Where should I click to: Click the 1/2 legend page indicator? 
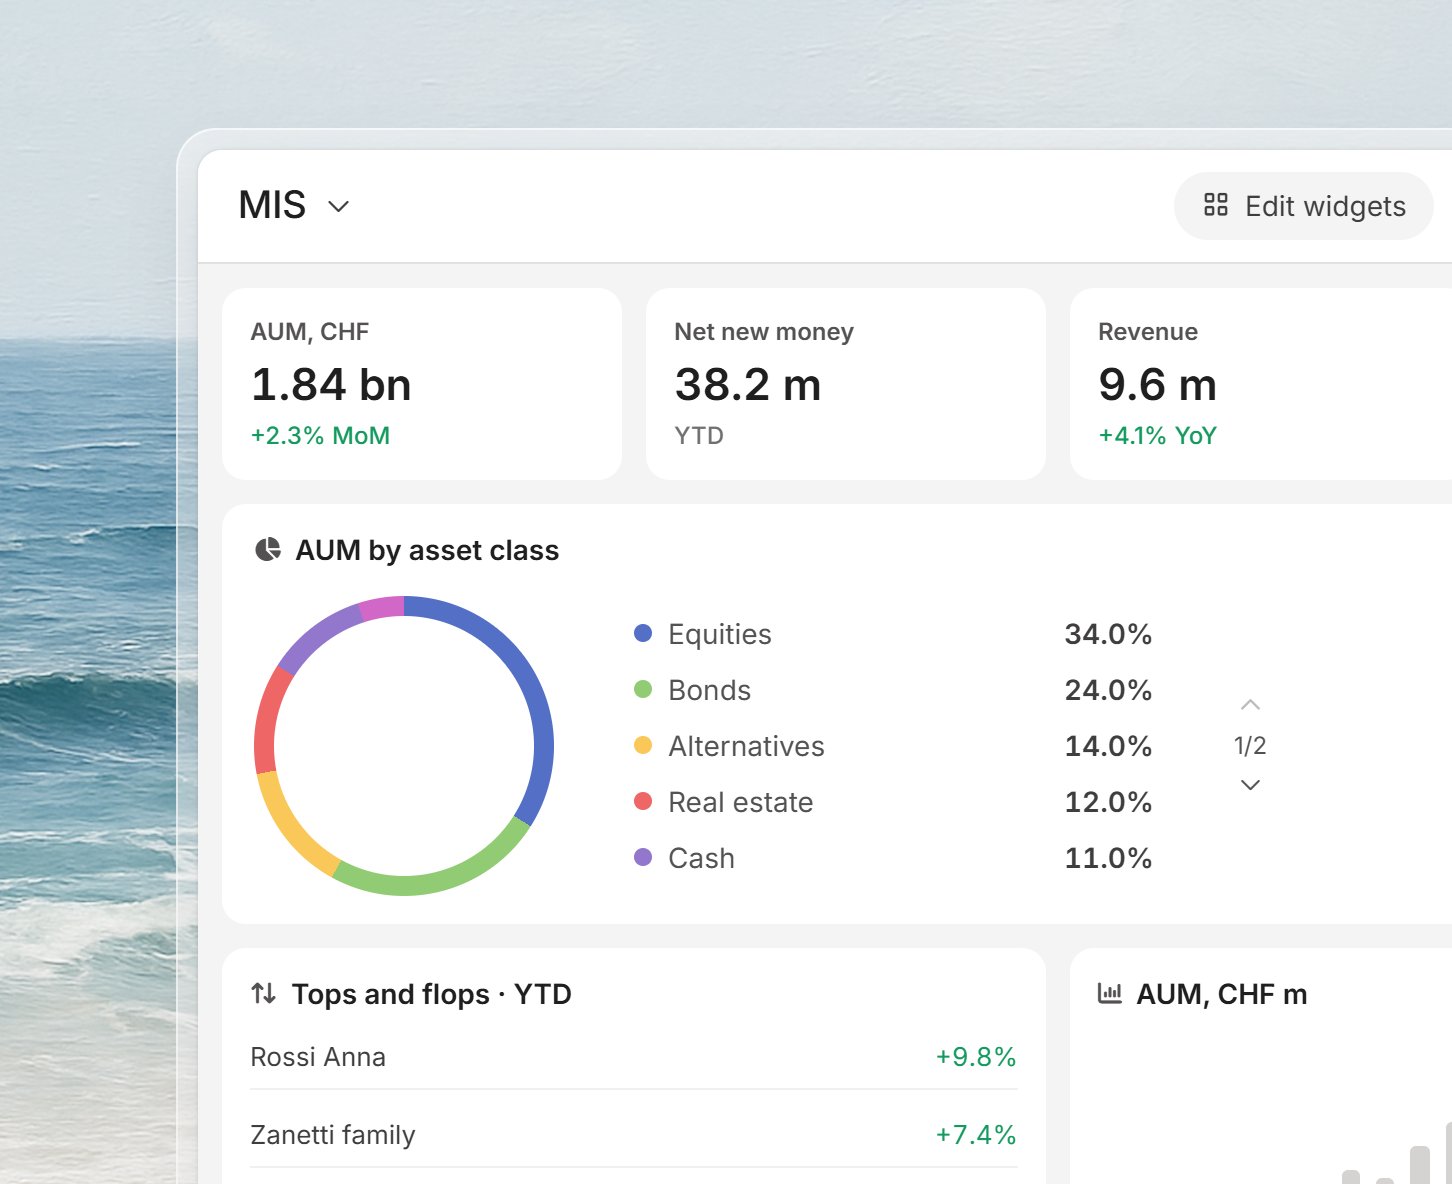click(1250, 746)
